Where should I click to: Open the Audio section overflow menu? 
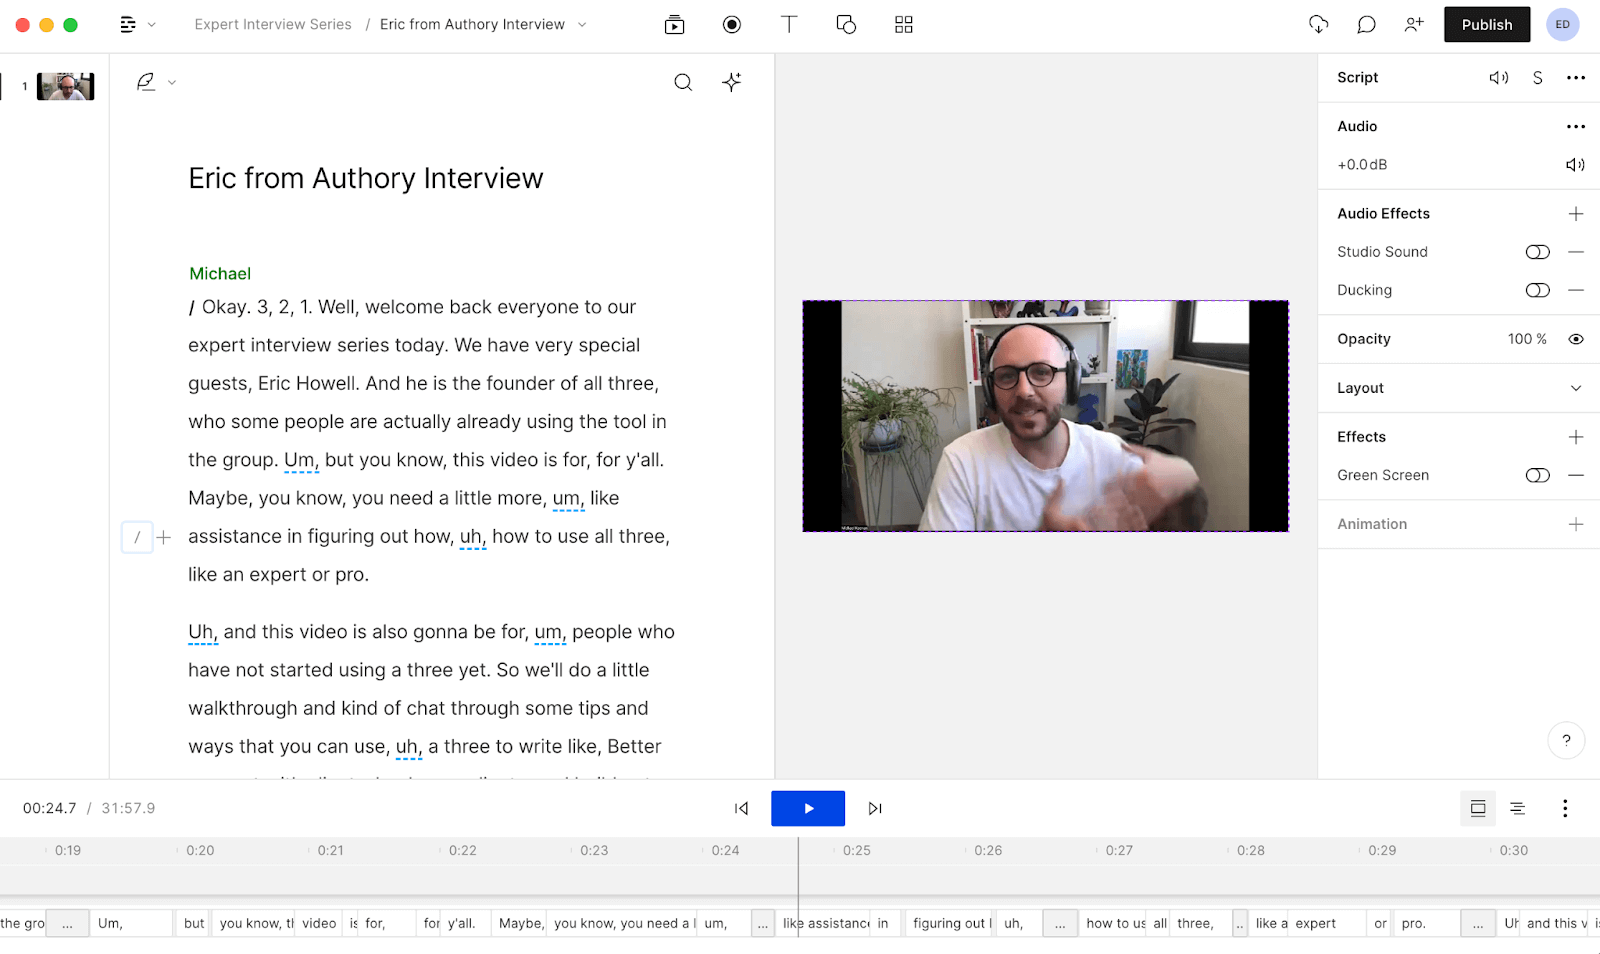coord(1577,126)
